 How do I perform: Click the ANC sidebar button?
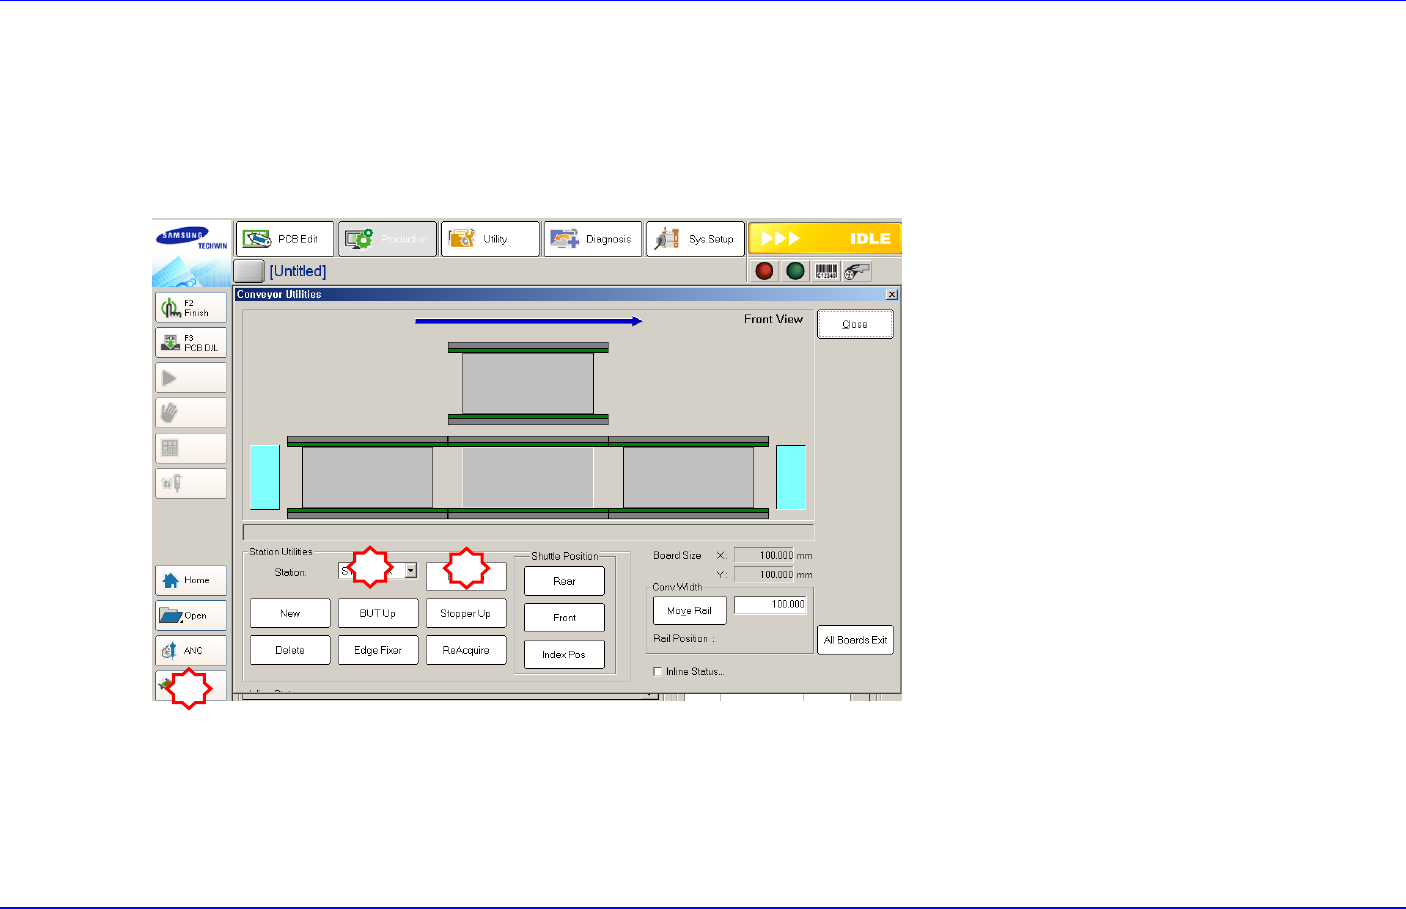(x=191, y=650)
